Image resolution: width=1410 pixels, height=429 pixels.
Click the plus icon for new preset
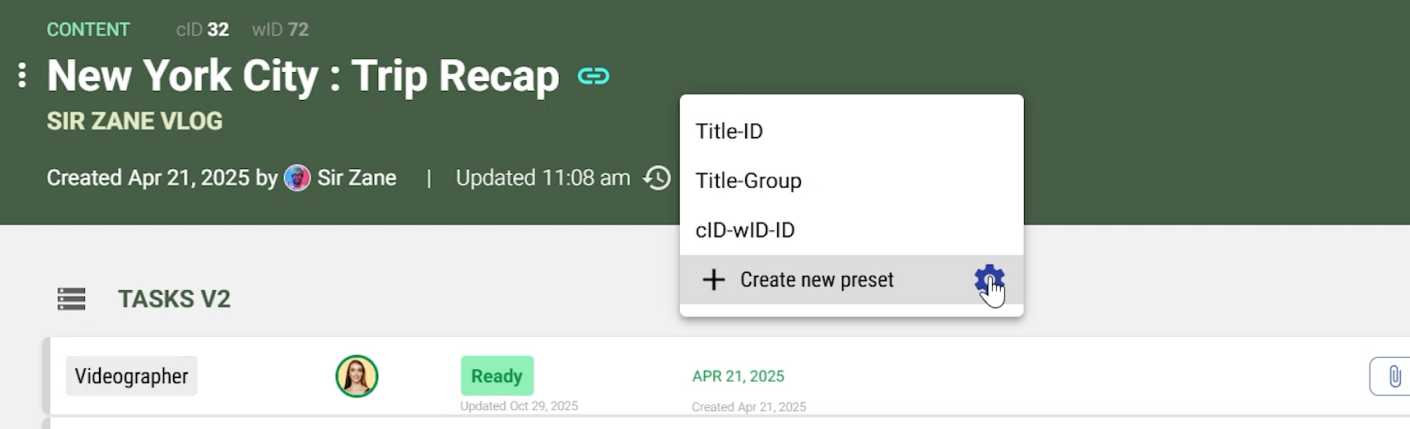pos(713,280)
